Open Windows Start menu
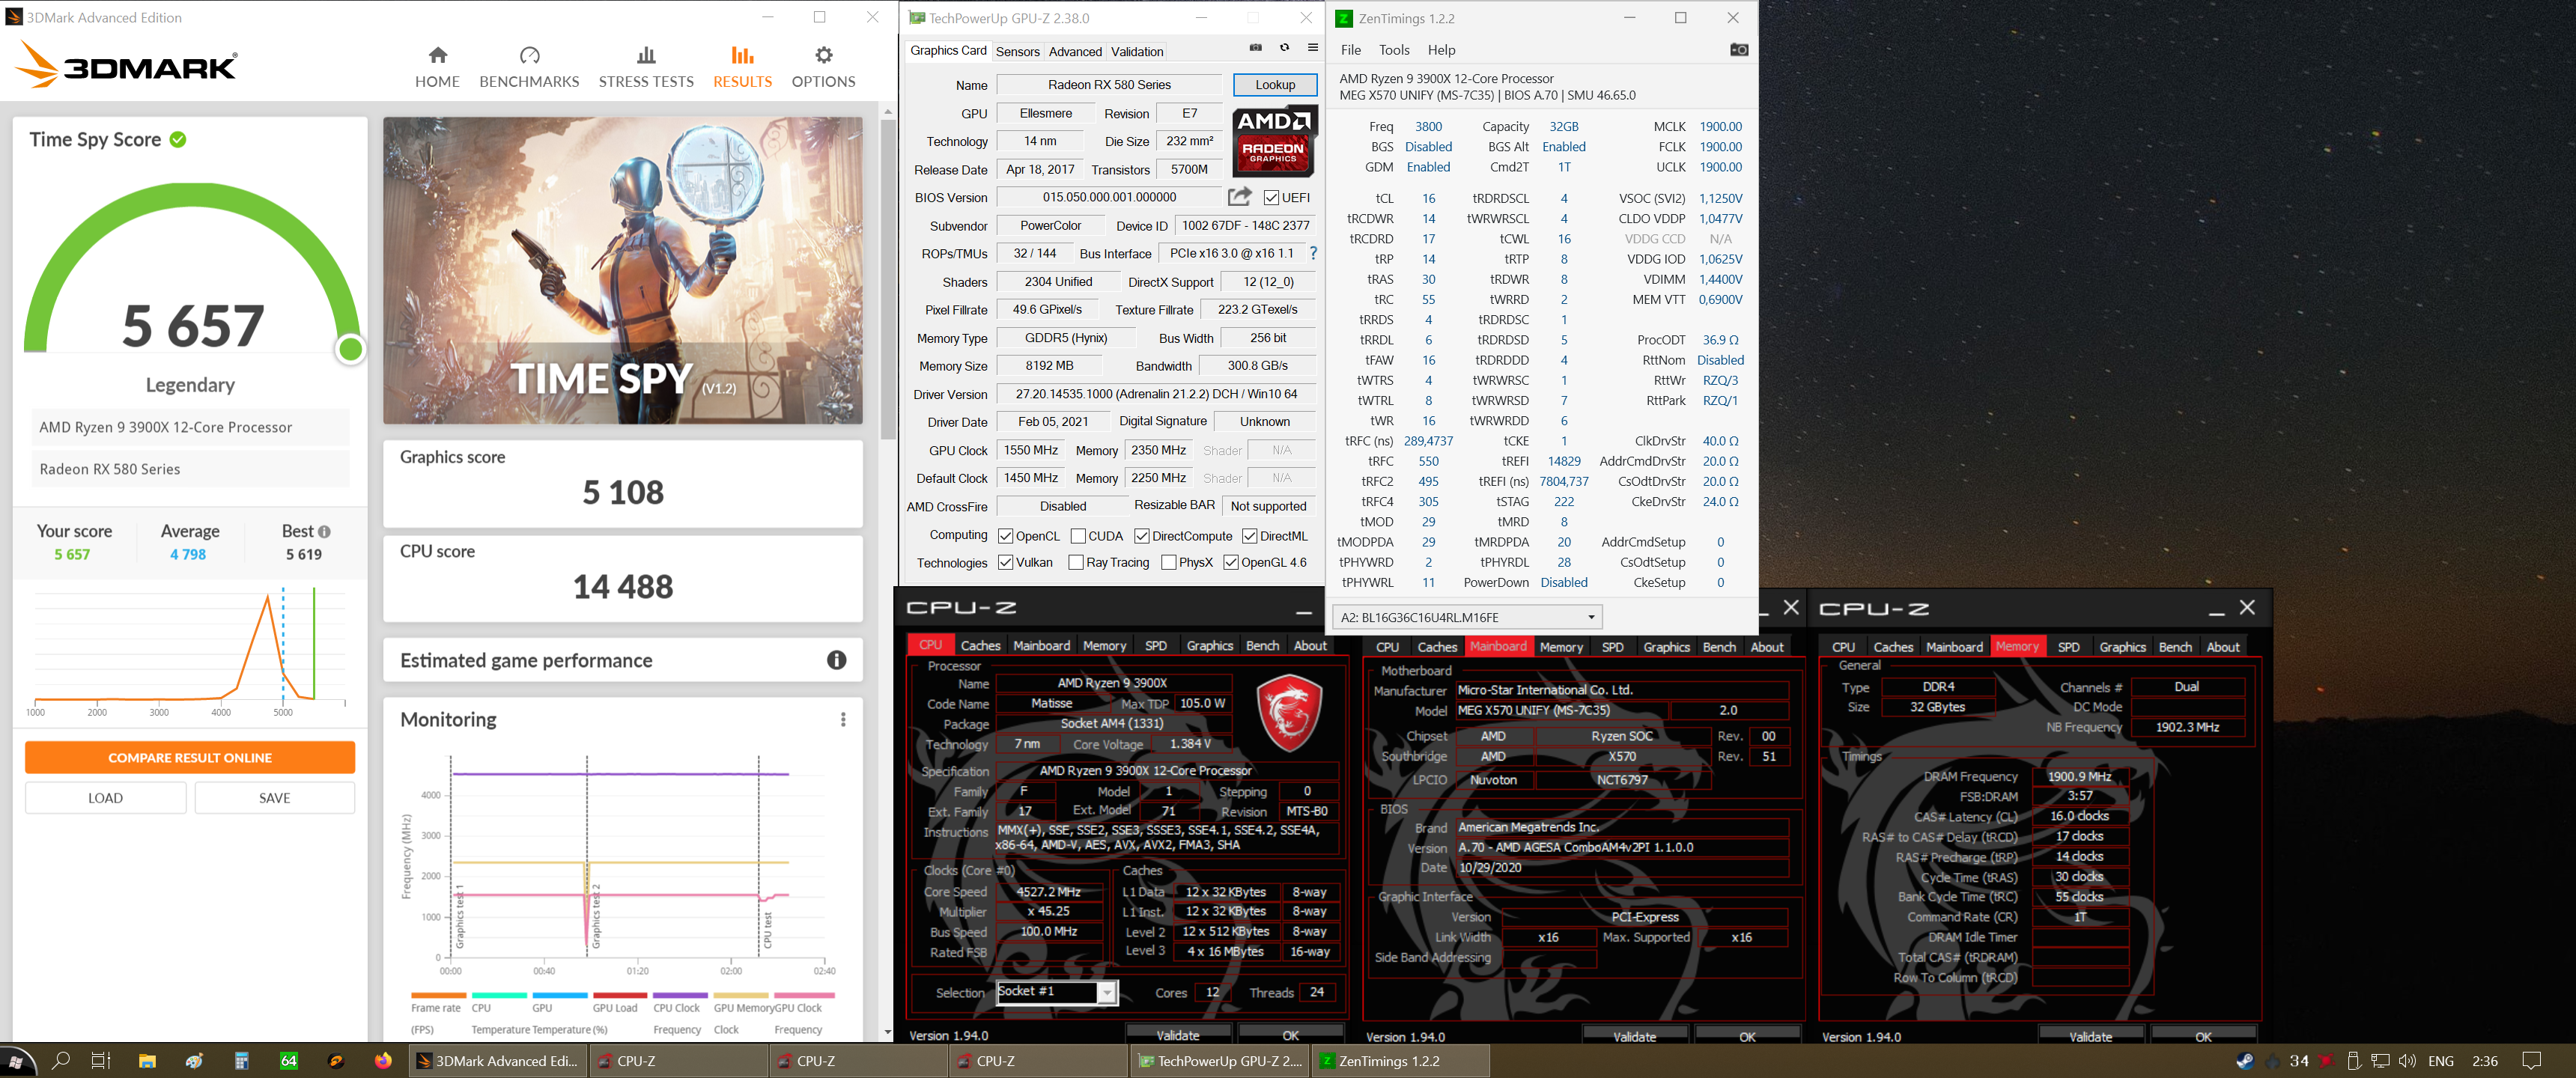The image size is (2576, 1078). pos(17,1061)
